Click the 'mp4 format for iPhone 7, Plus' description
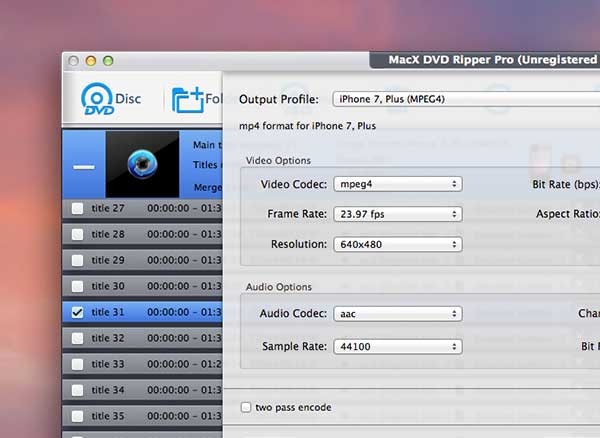 307,126
